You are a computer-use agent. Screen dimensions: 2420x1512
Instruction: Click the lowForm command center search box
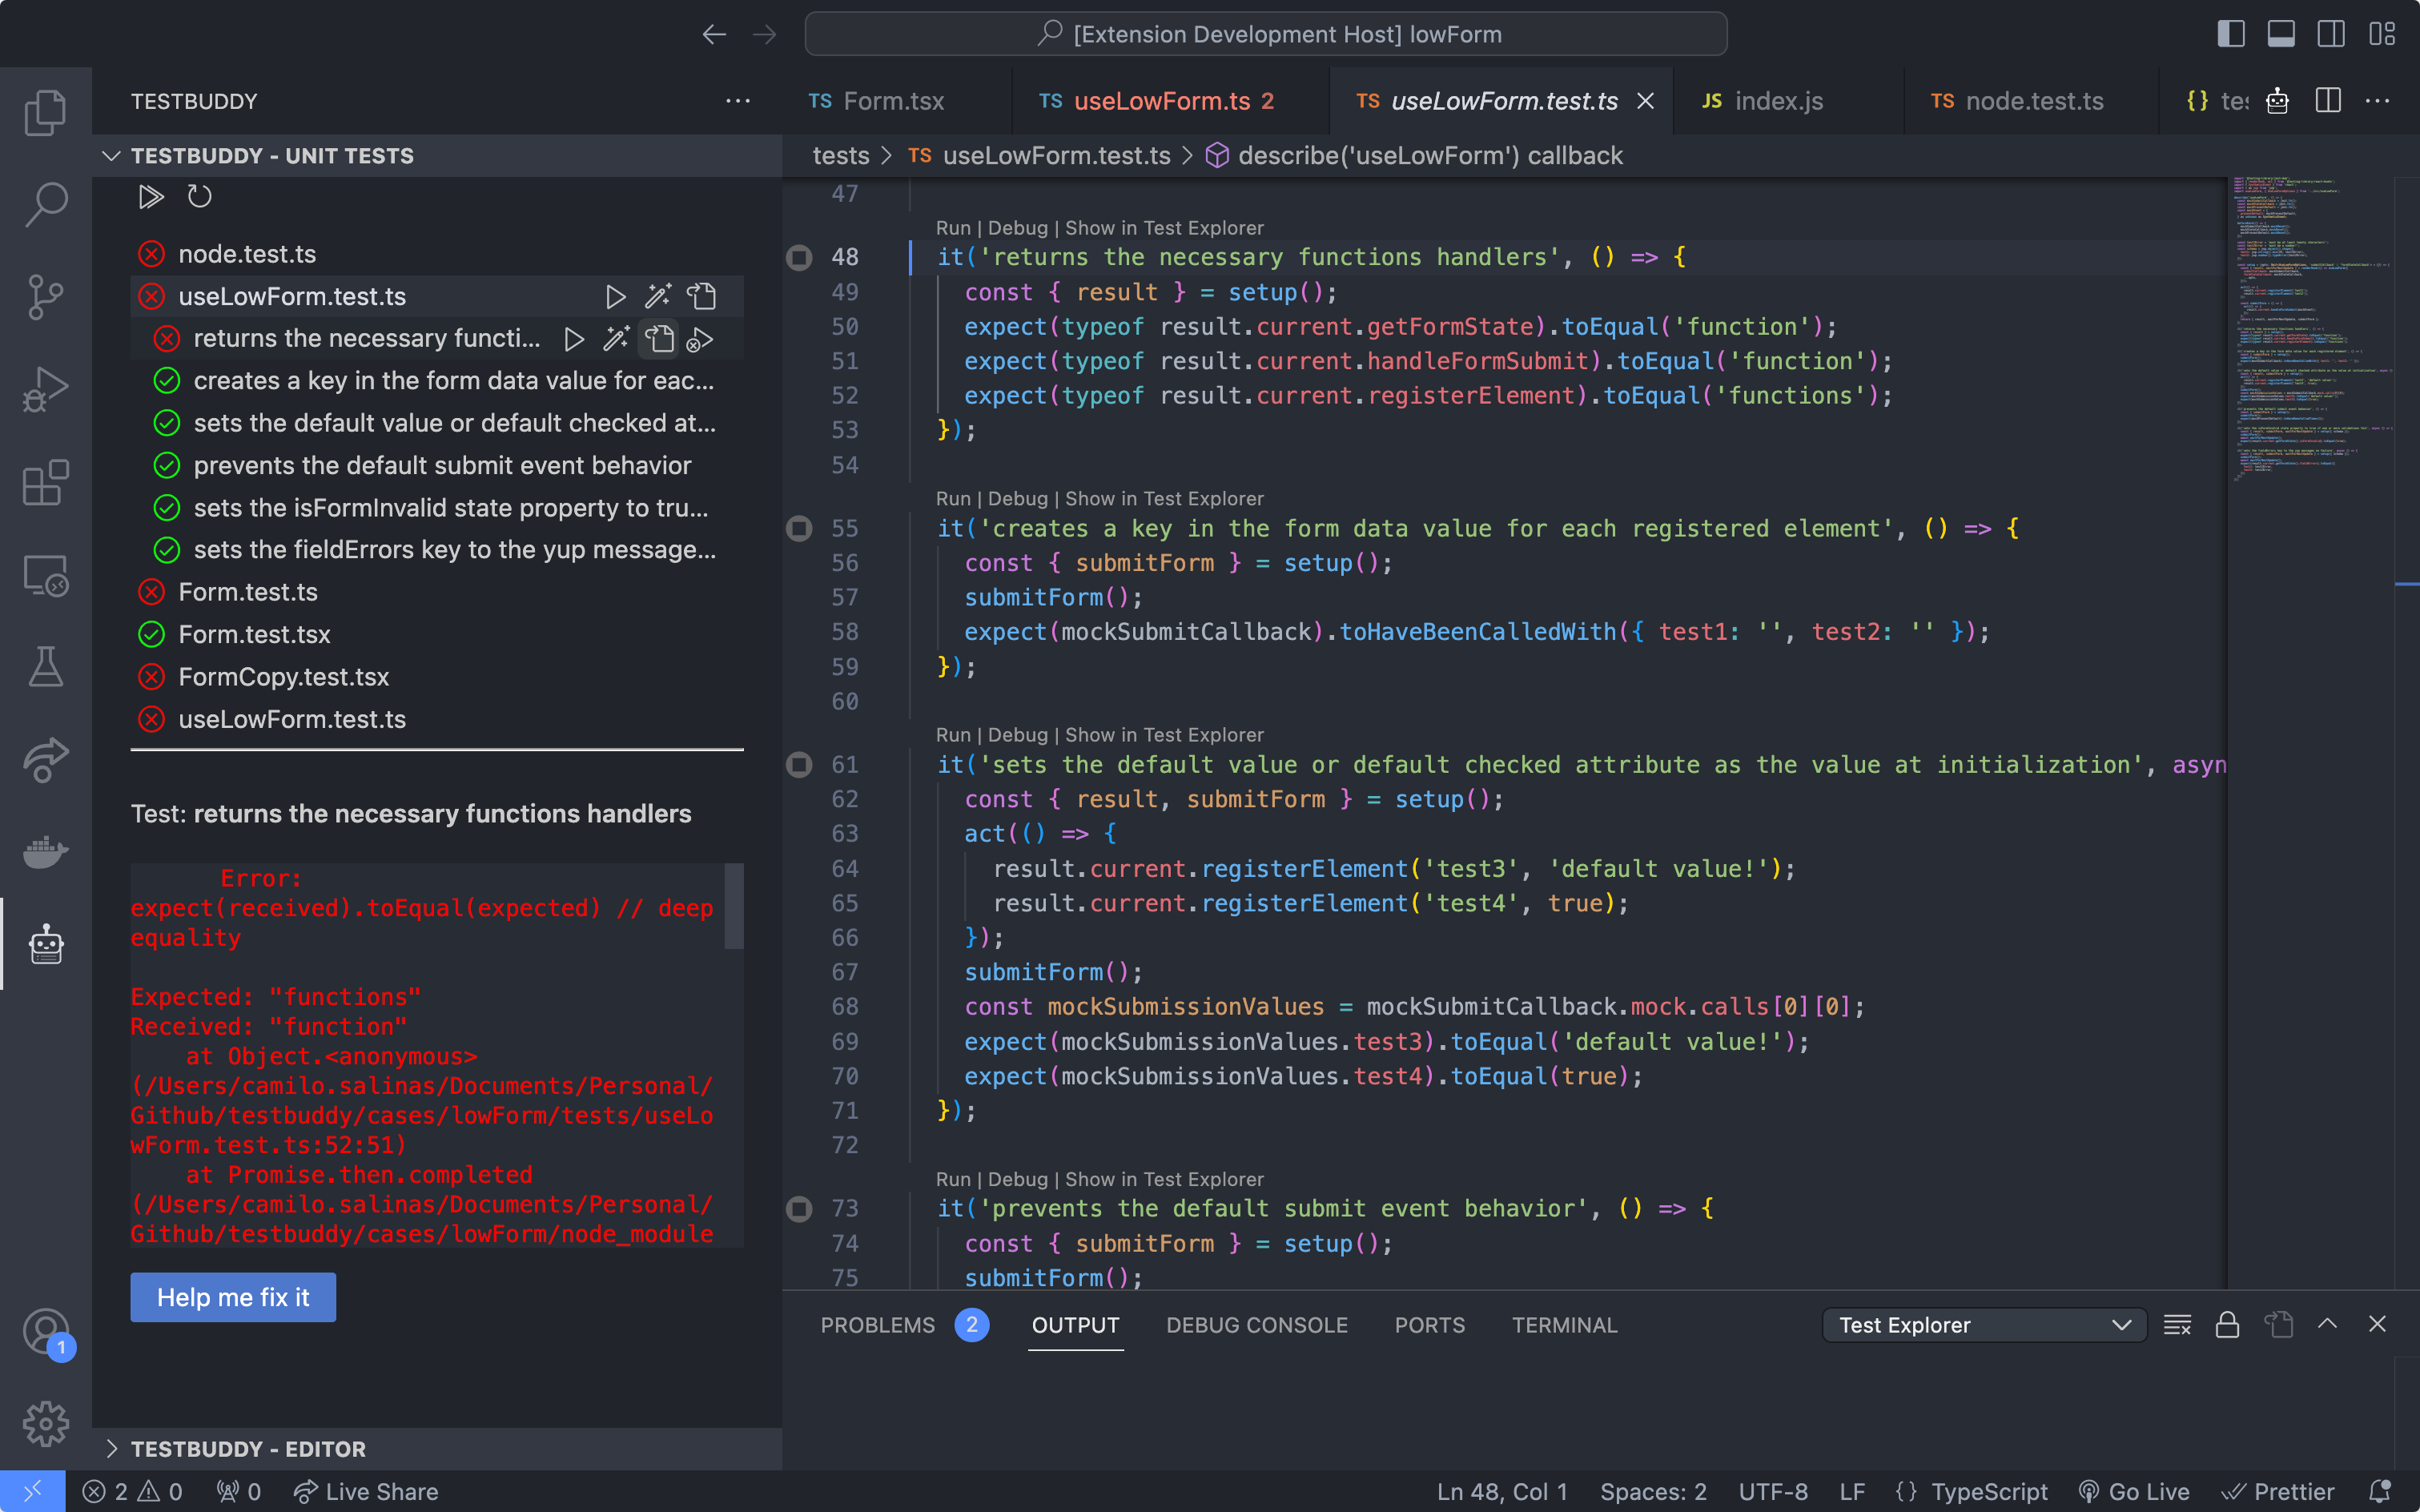[x=1265, y=34]
